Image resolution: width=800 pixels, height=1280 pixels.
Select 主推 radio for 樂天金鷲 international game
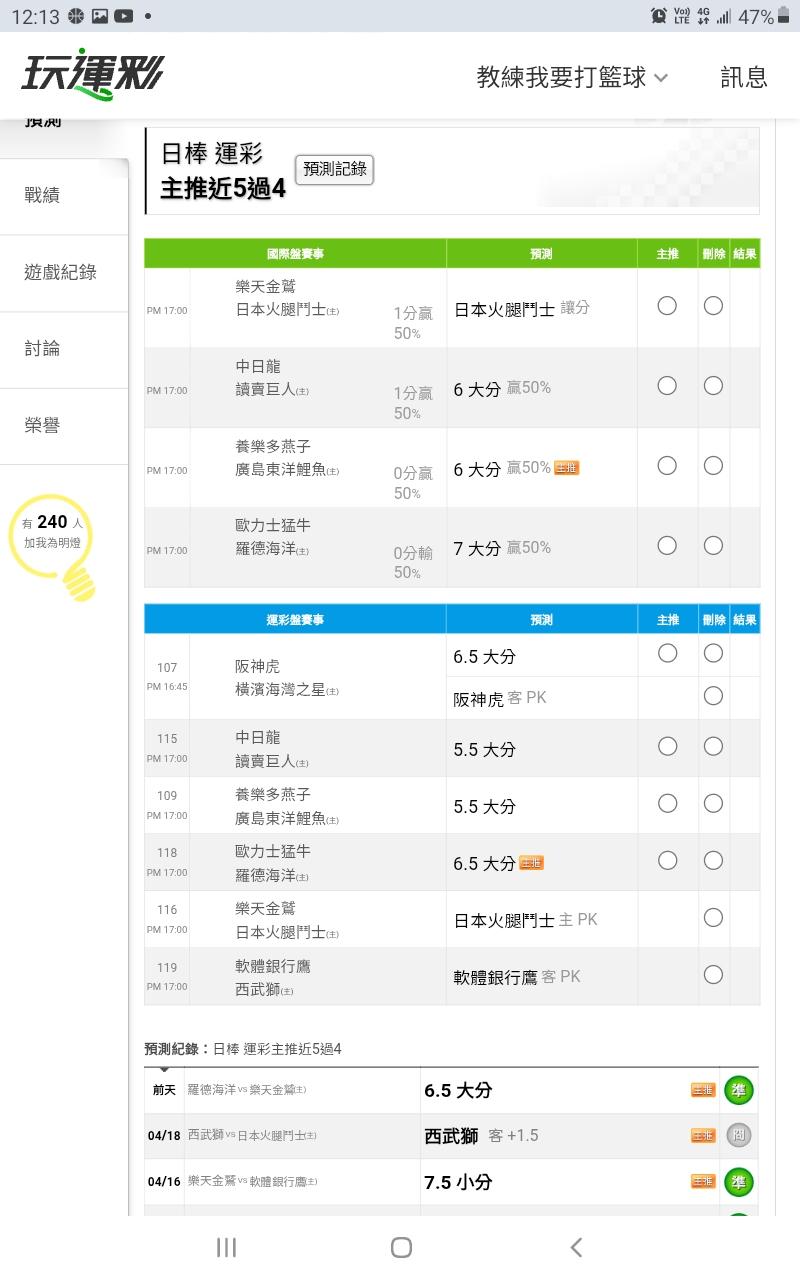point(667,306)
